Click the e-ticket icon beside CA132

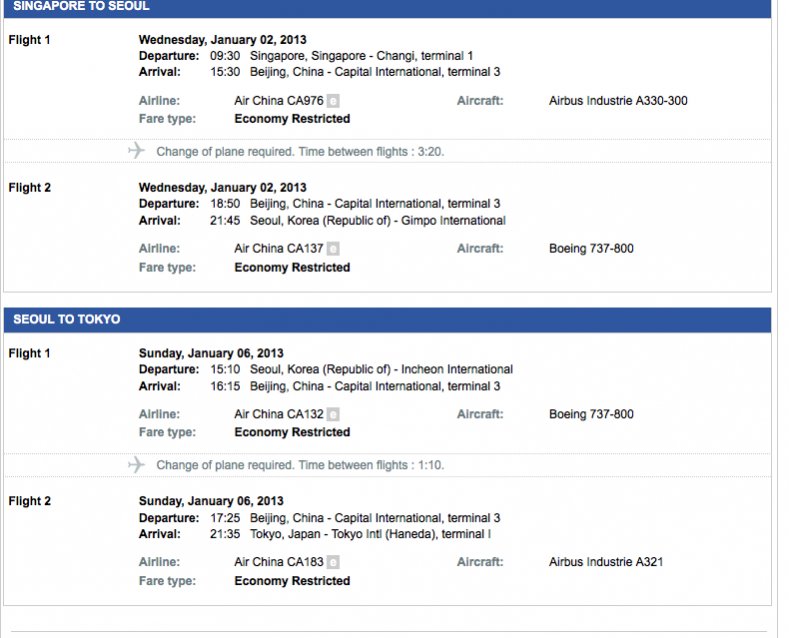[333, 415]
